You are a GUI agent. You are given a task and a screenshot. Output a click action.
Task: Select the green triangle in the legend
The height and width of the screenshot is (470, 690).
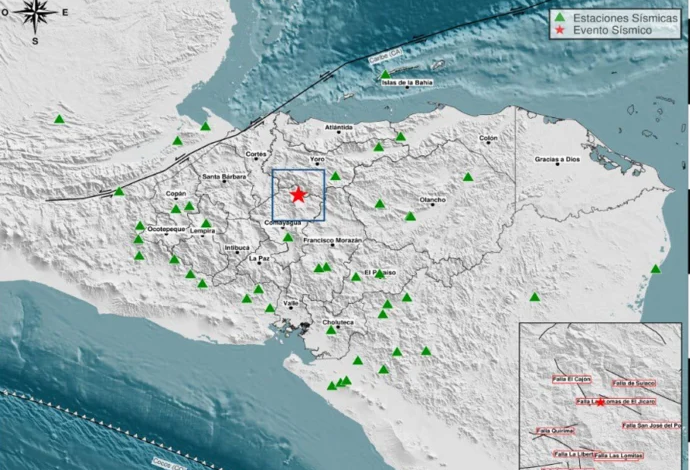tap(561, 17)
